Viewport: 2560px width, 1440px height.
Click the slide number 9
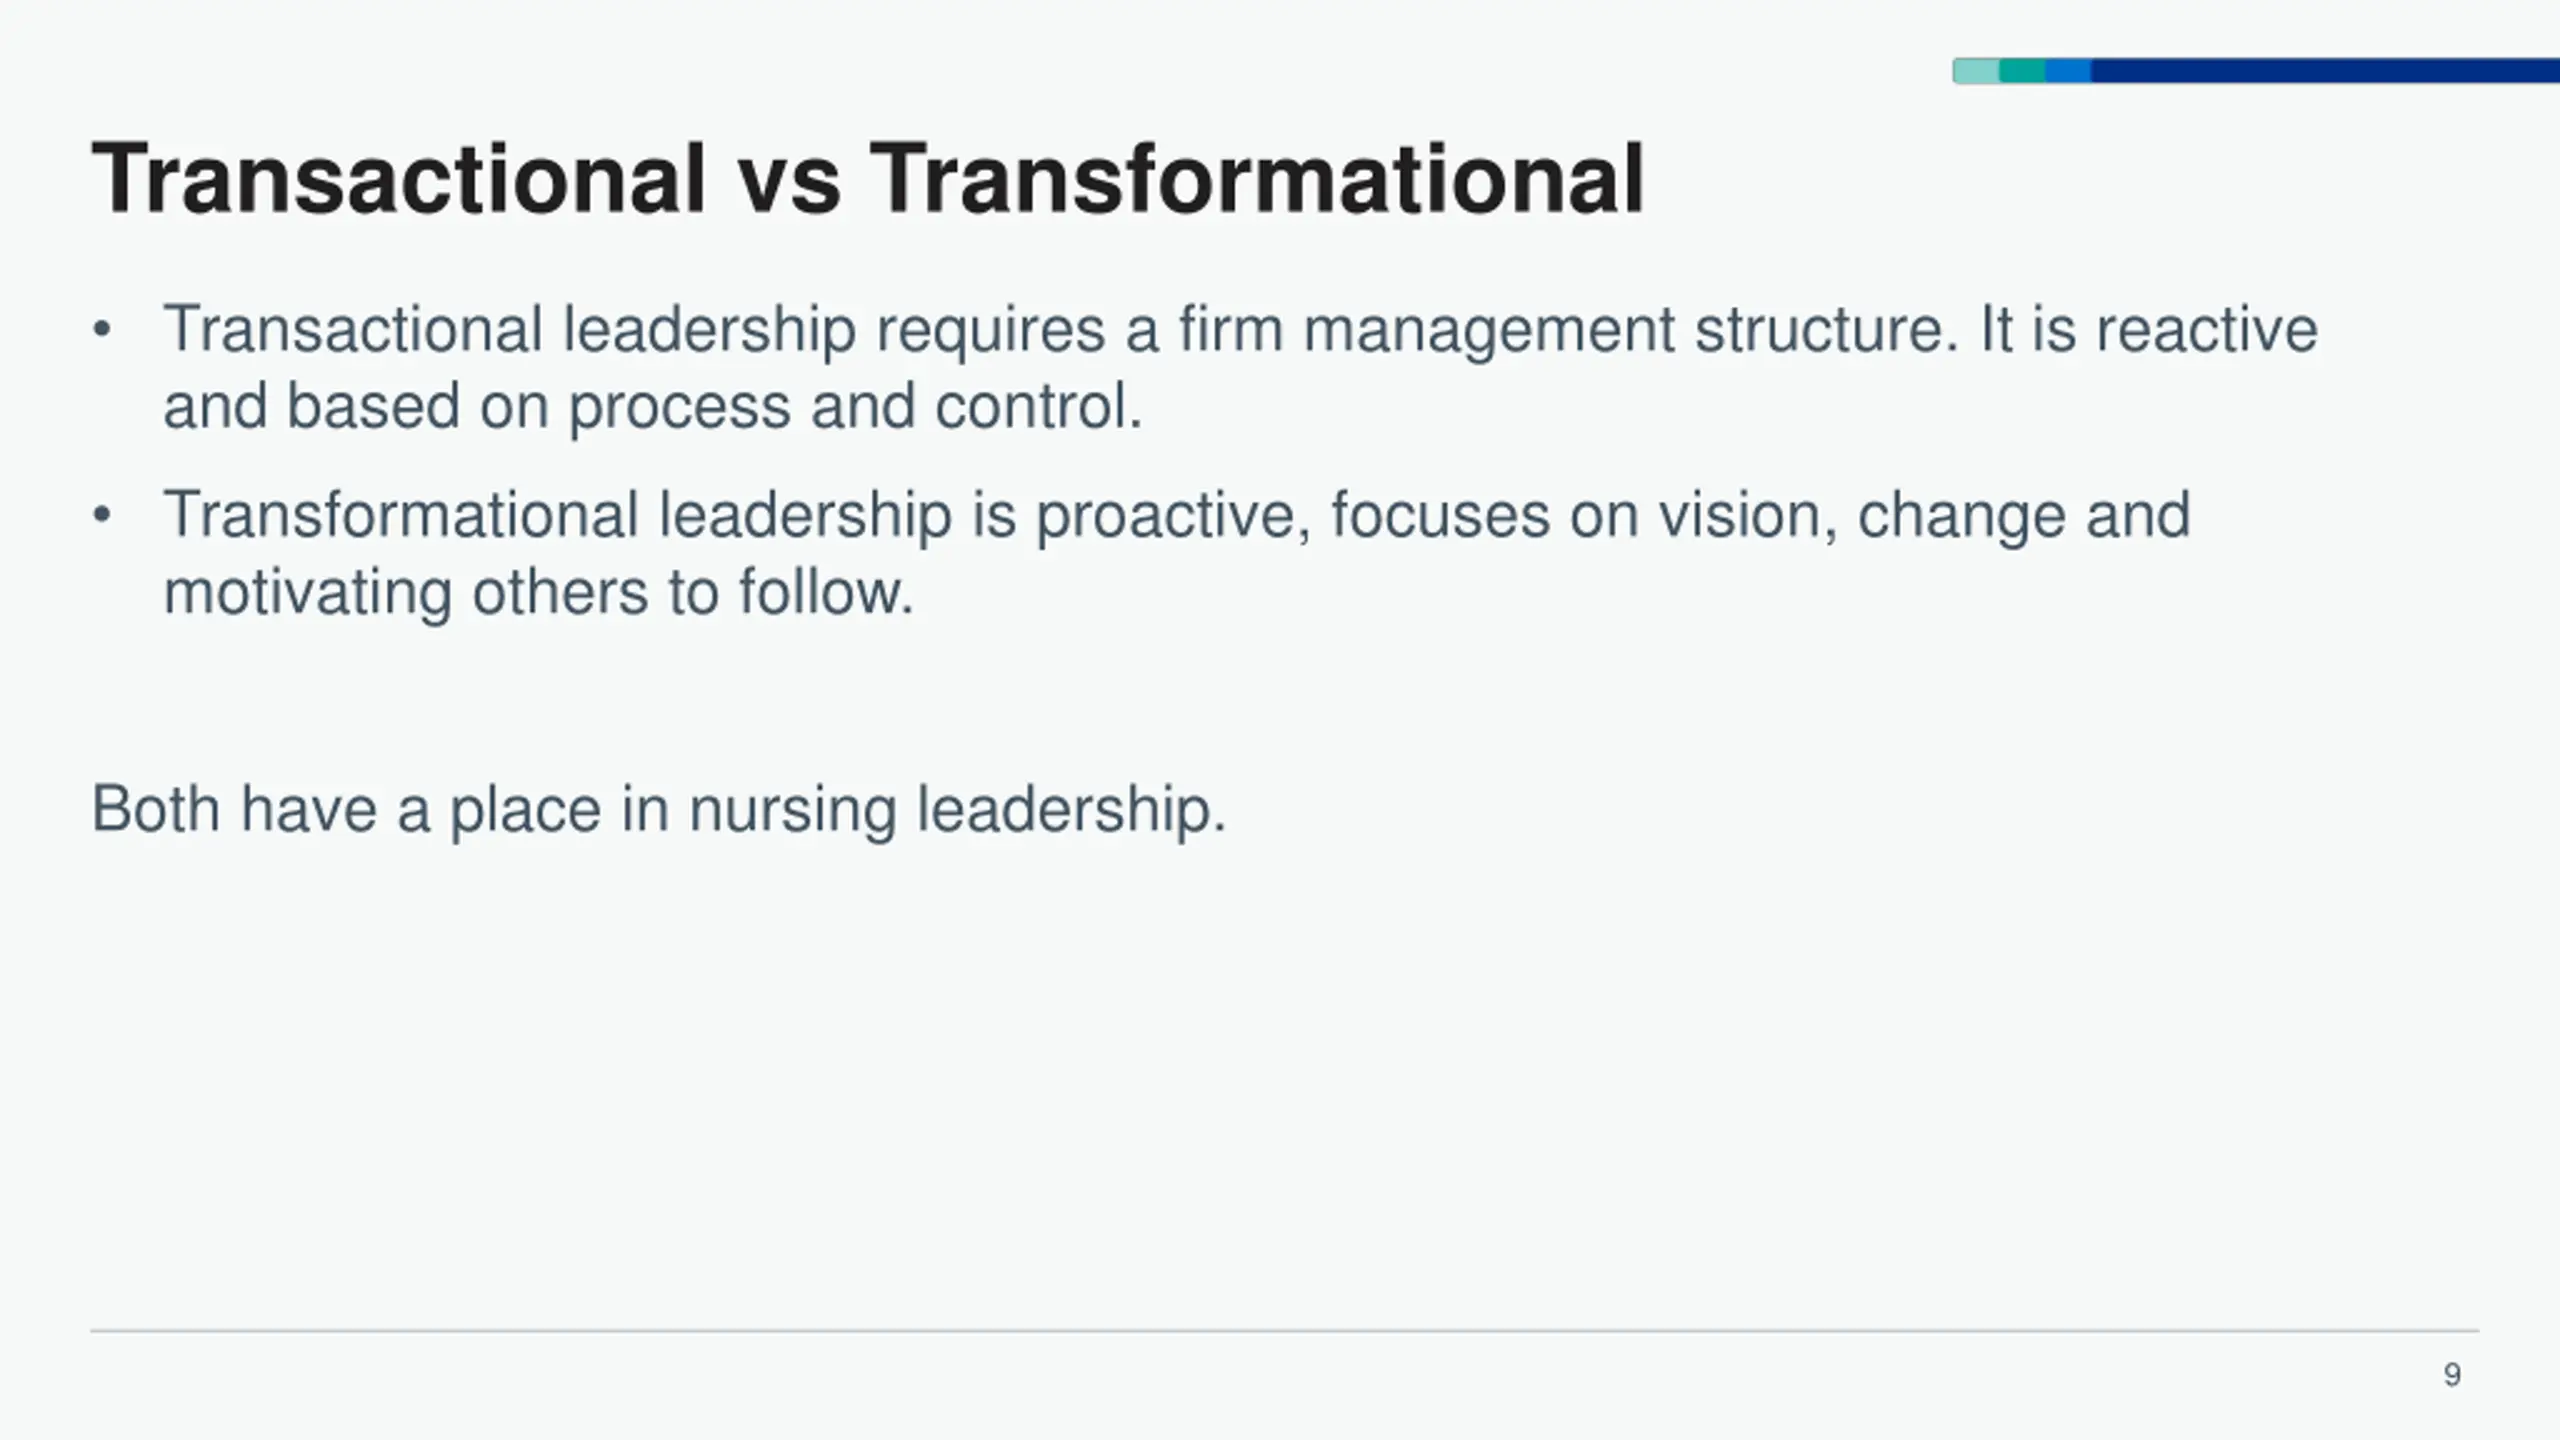pyautogui.click(x=2452, y=1375)
